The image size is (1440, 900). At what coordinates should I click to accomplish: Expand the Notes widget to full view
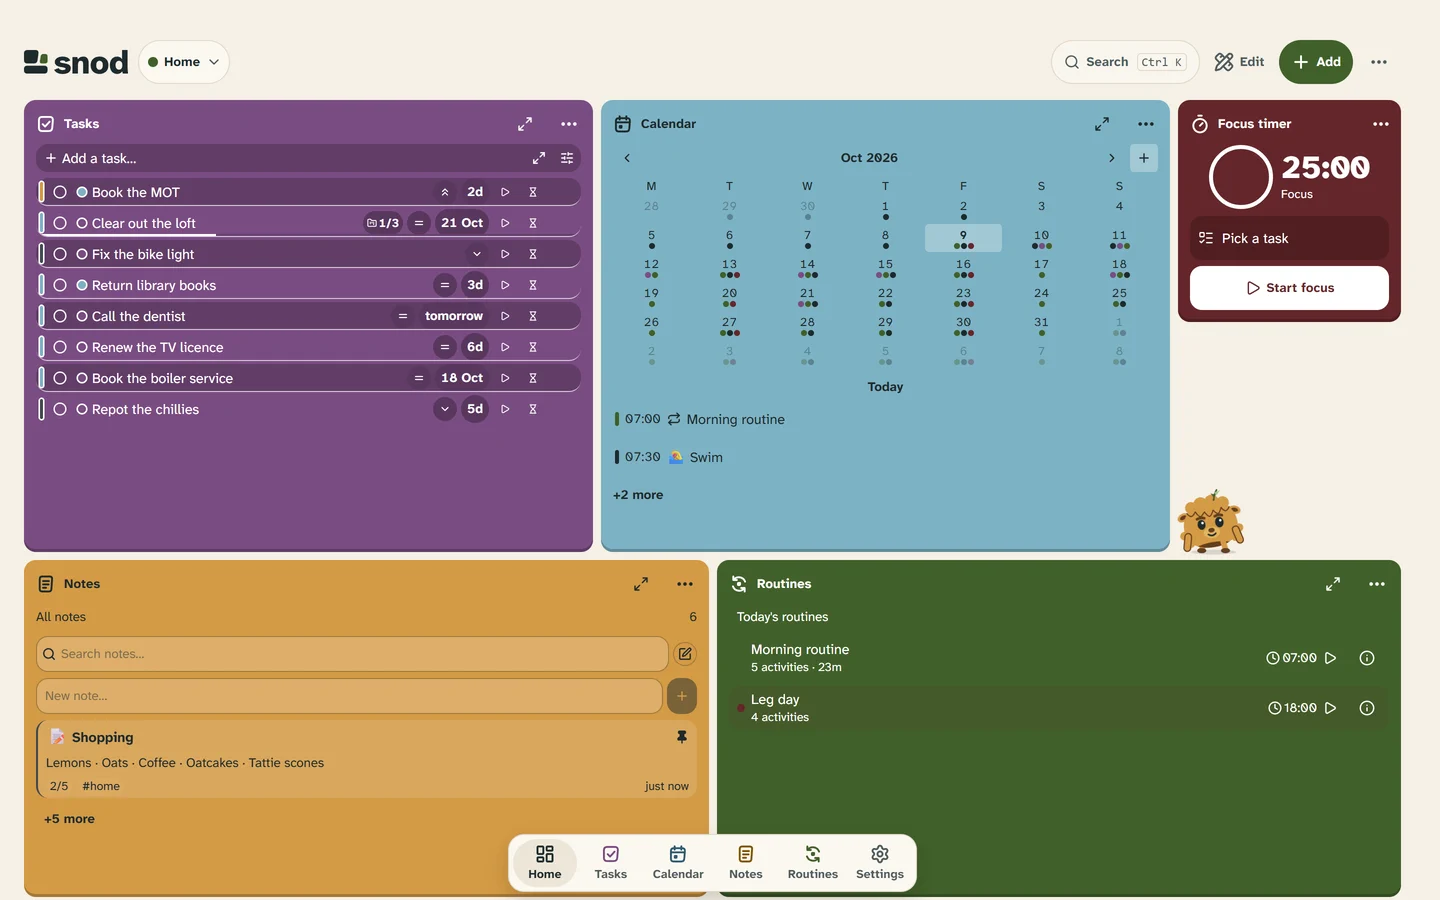[x=641, y=584]
